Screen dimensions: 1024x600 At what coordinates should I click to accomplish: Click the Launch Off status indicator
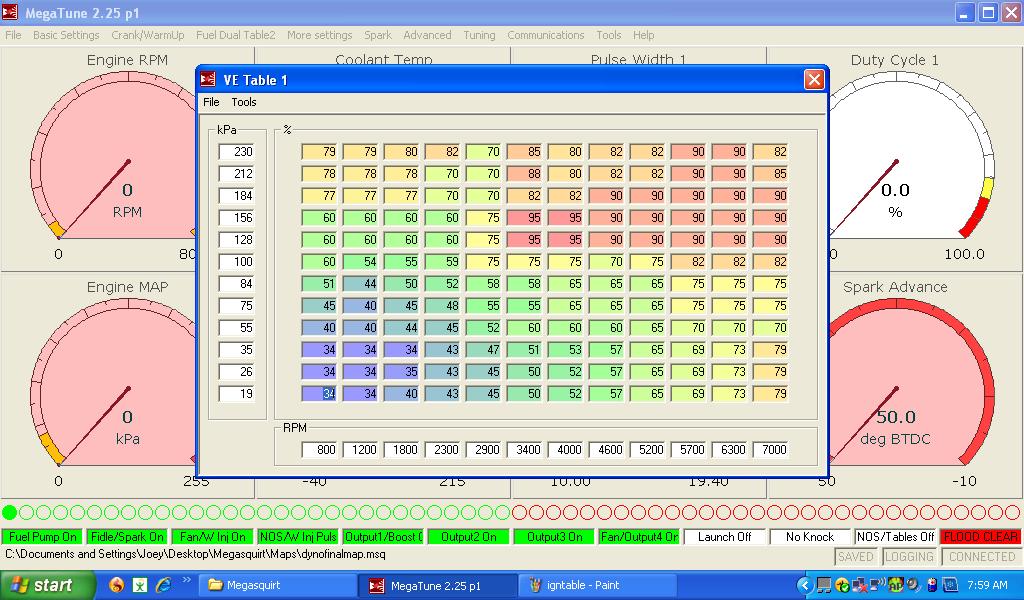tap(724, 537)
